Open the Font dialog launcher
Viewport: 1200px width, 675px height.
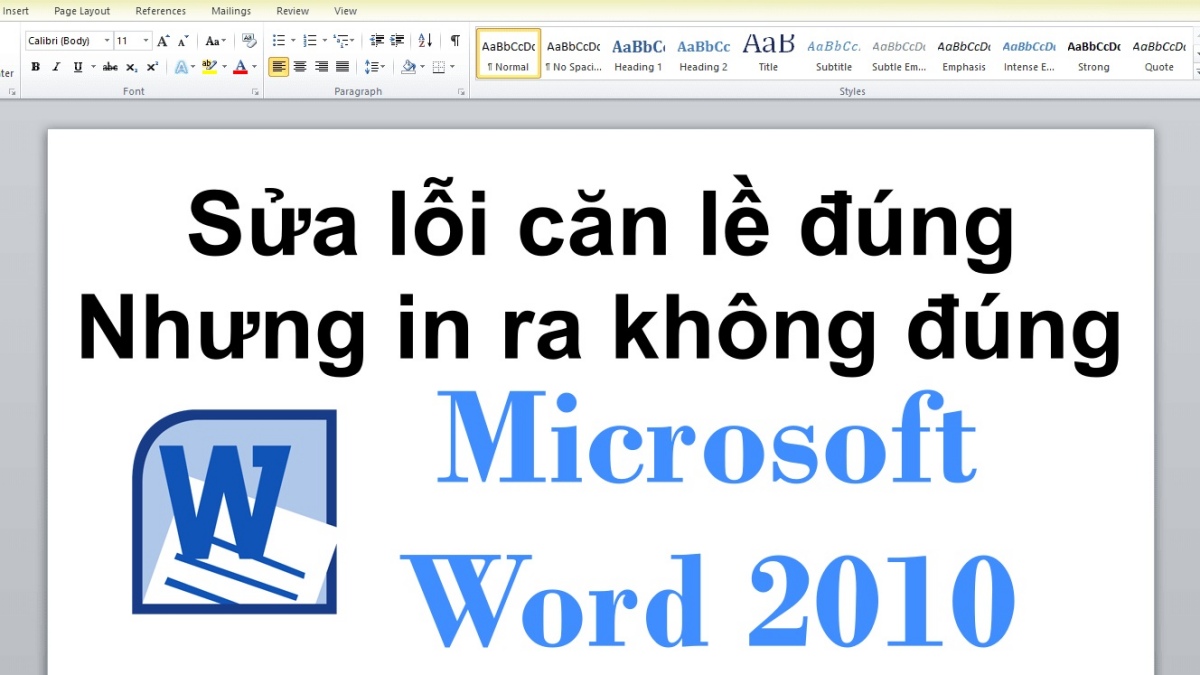click(256, 92)
